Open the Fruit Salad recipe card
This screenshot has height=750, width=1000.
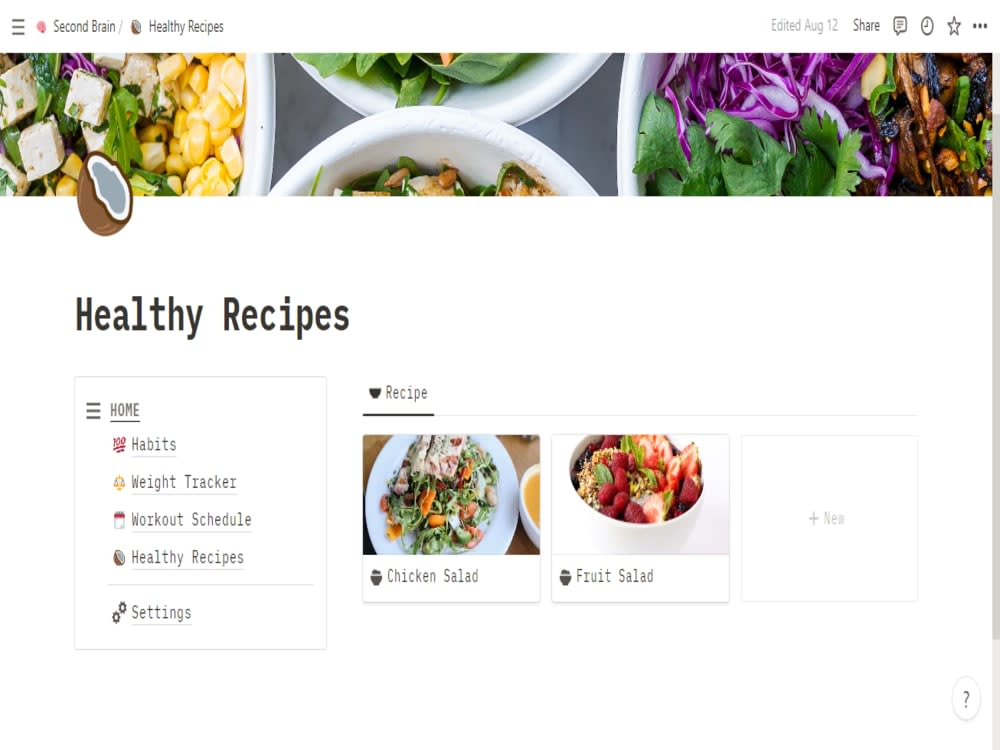[640, 518]
